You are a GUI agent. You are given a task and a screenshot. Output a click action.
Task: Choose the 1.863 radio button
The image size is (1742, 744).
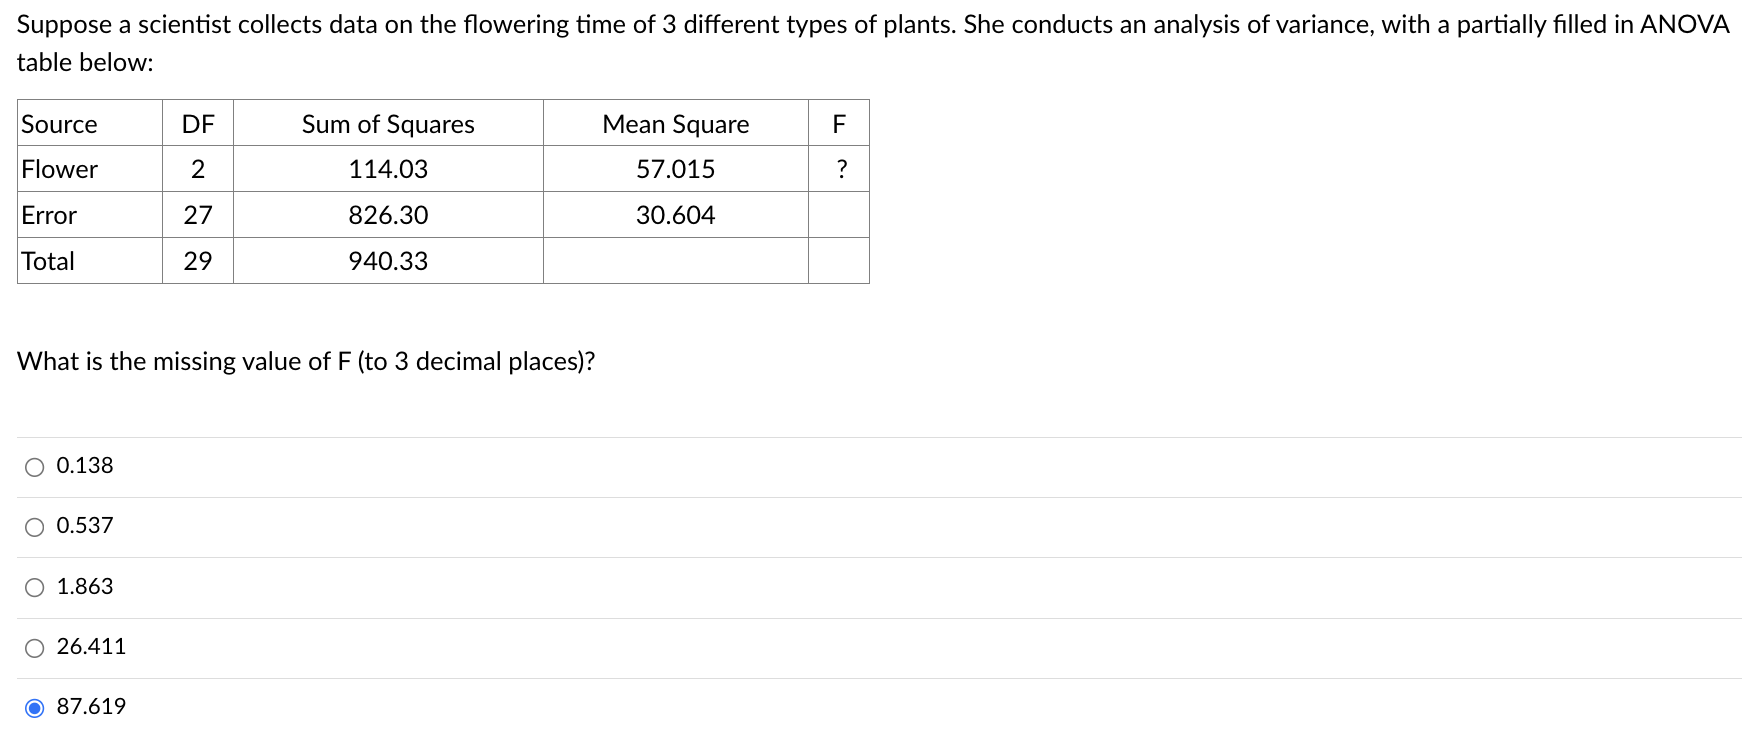point(36,586)
